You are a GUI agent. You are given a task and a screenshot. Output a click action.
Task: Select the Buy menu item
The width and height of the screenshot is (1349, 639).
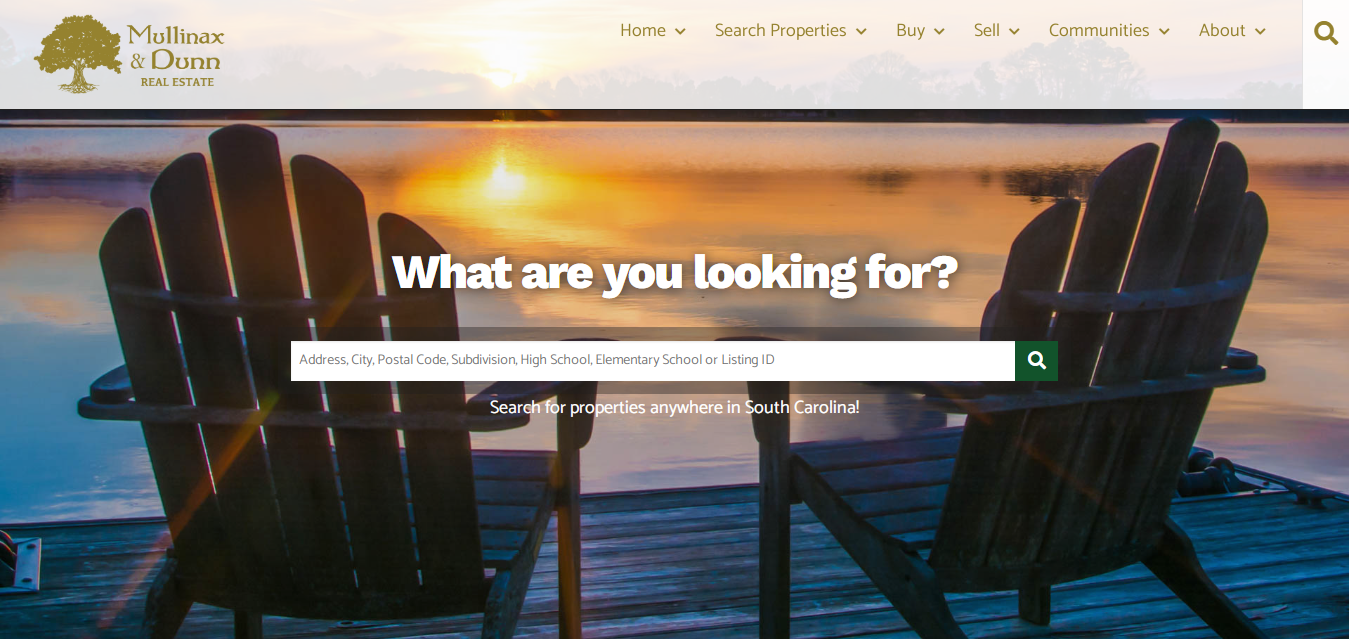click(910, 31)
